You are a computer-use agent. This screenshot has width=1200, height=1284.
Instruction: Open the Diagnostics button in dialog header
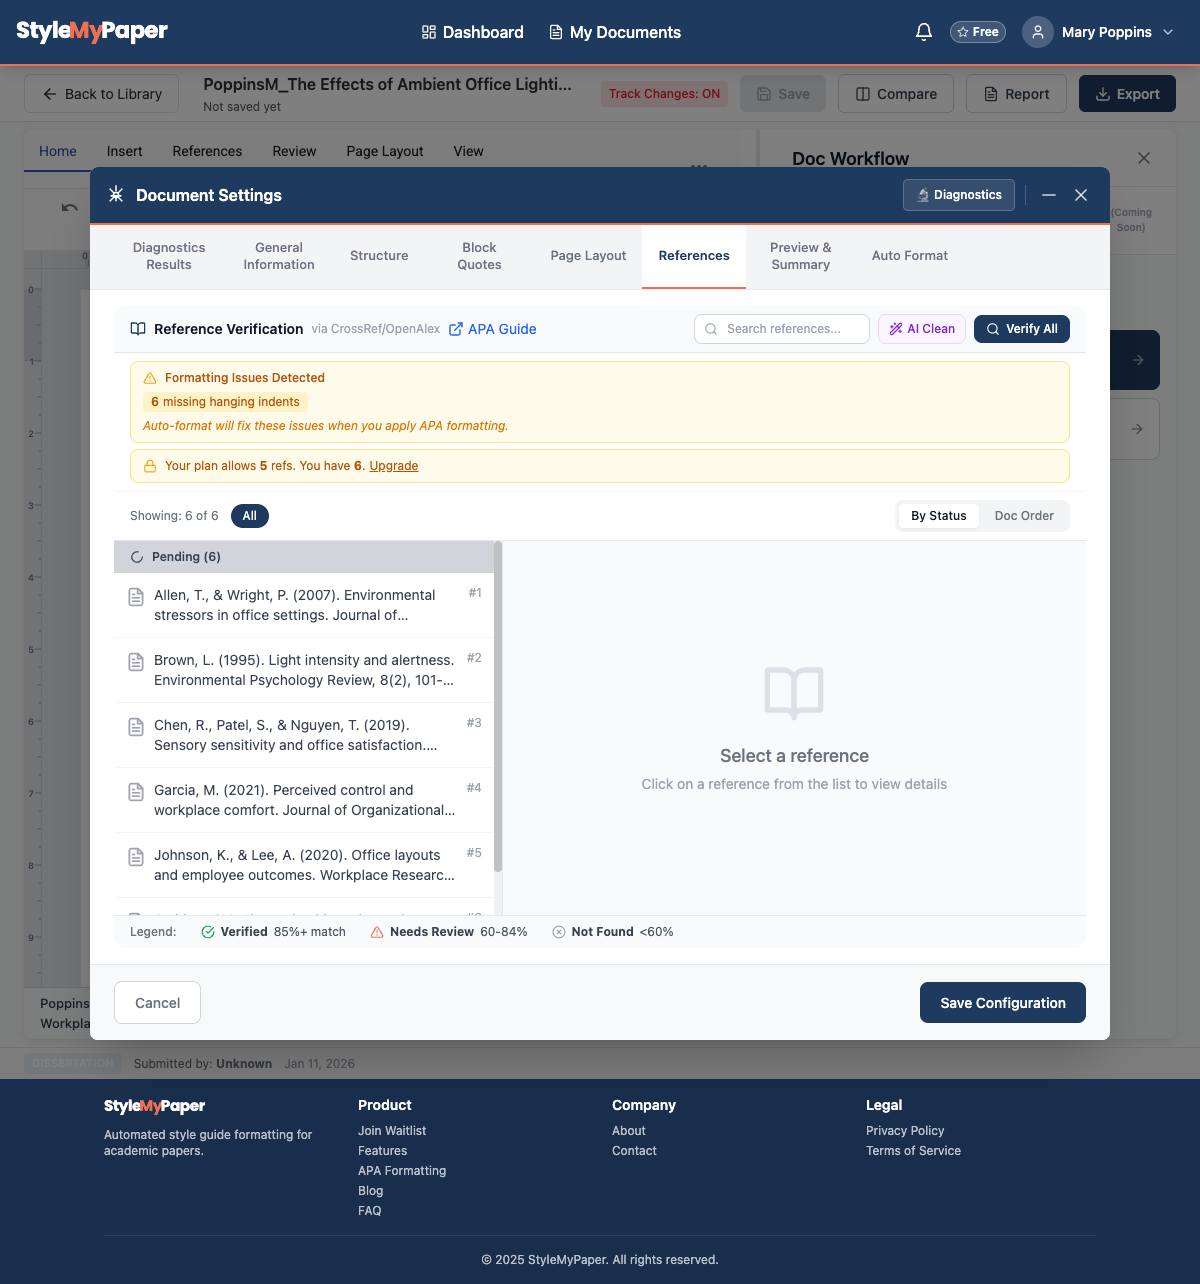tap(958, 195)
